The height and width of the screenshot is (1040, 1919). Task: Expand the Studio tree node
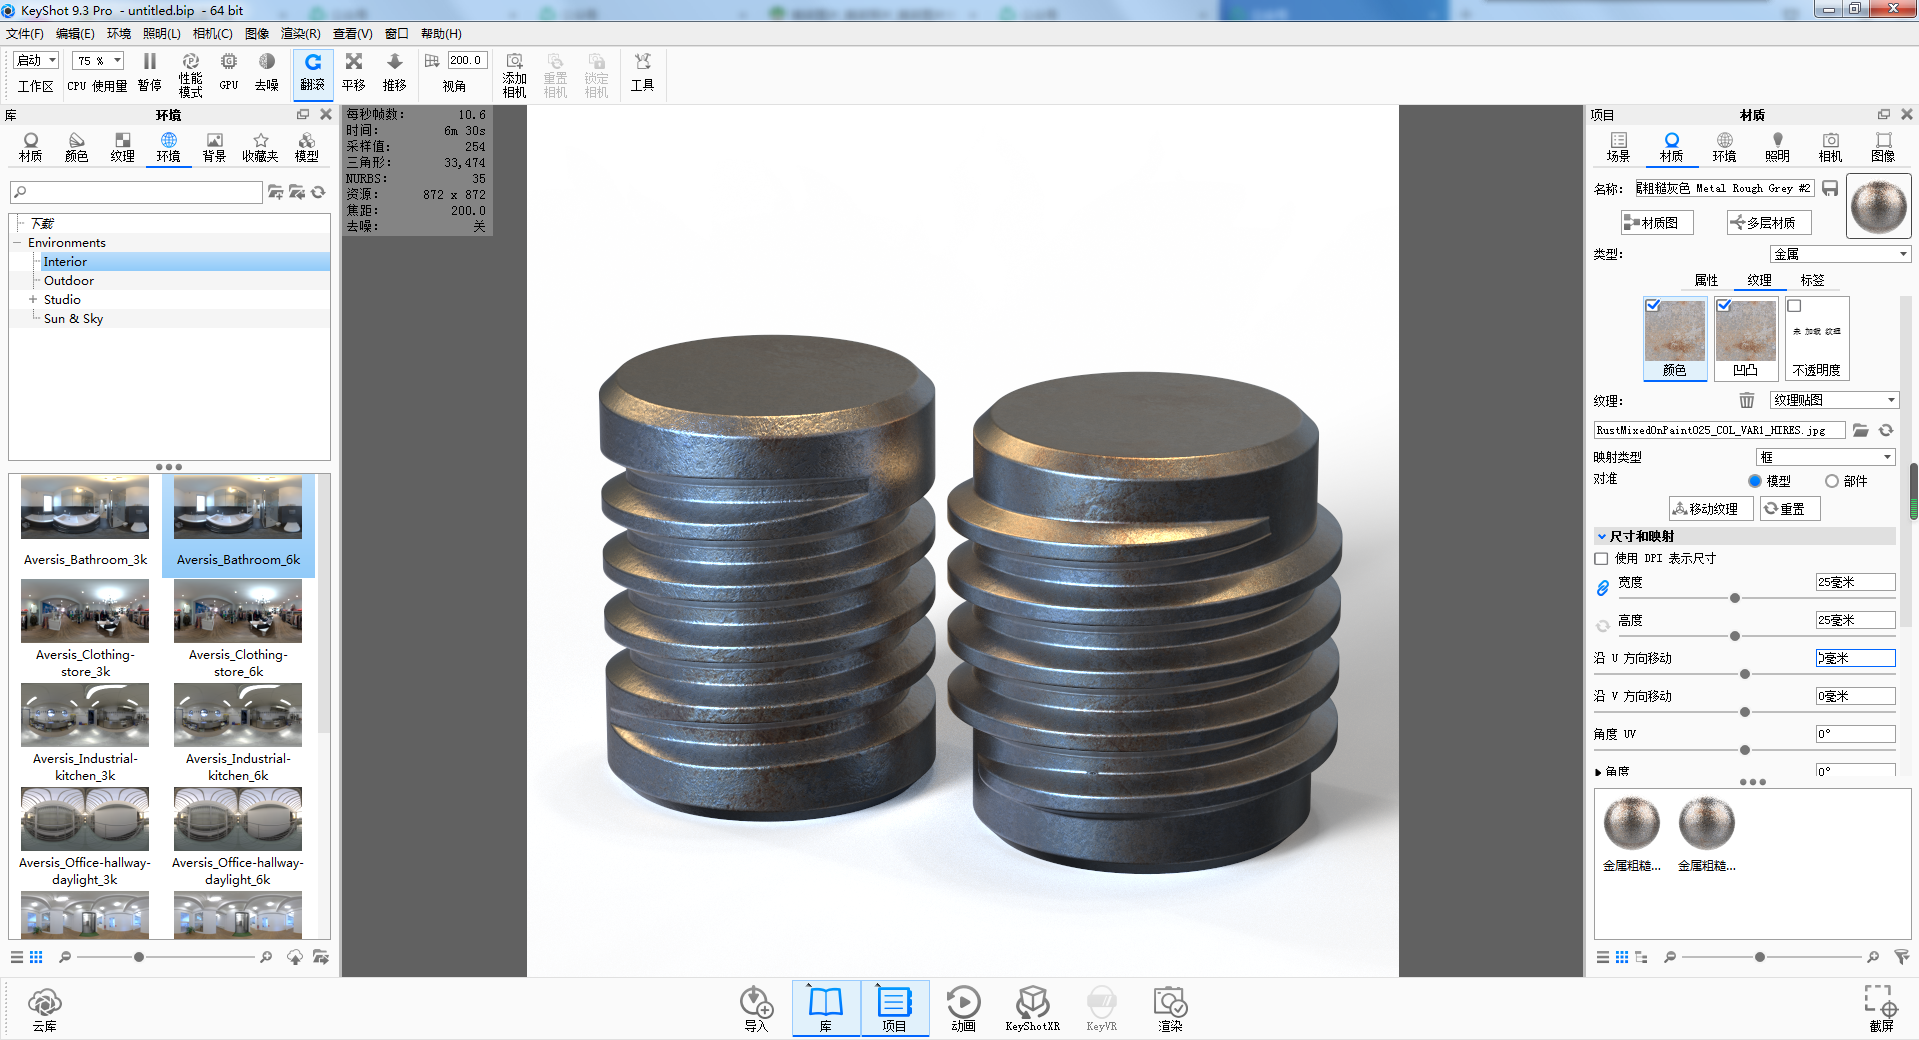point(33,300)
